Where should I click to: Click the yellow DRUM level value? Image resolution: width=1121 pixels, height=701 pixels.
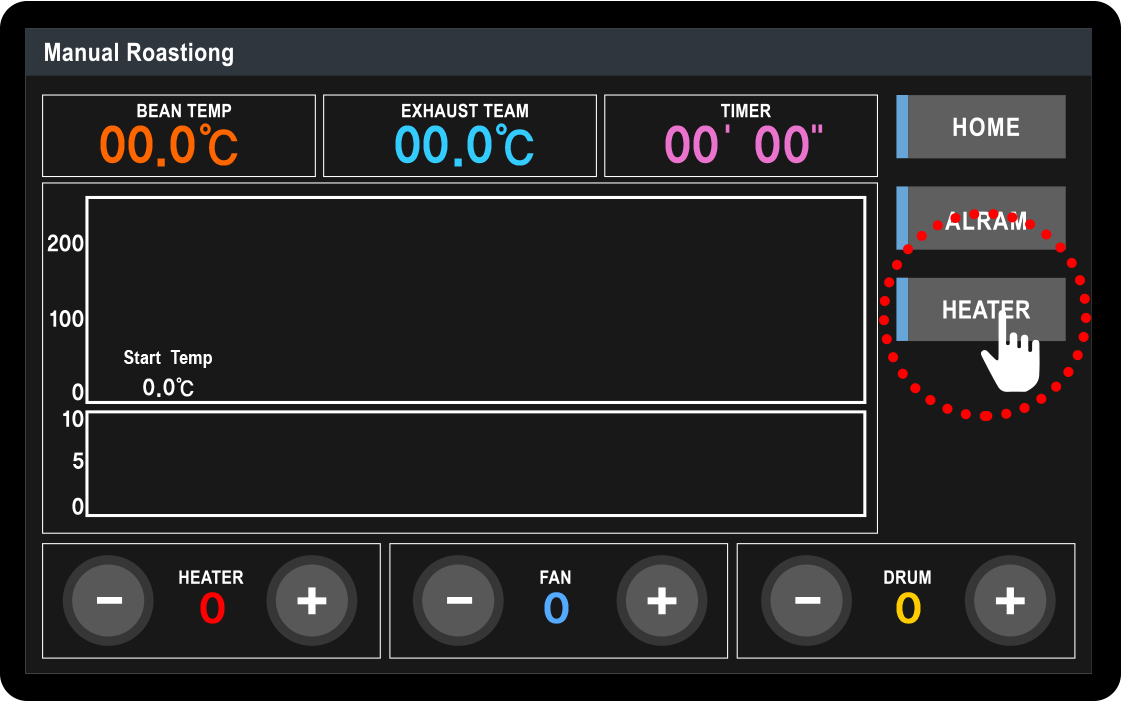point(907,609)
